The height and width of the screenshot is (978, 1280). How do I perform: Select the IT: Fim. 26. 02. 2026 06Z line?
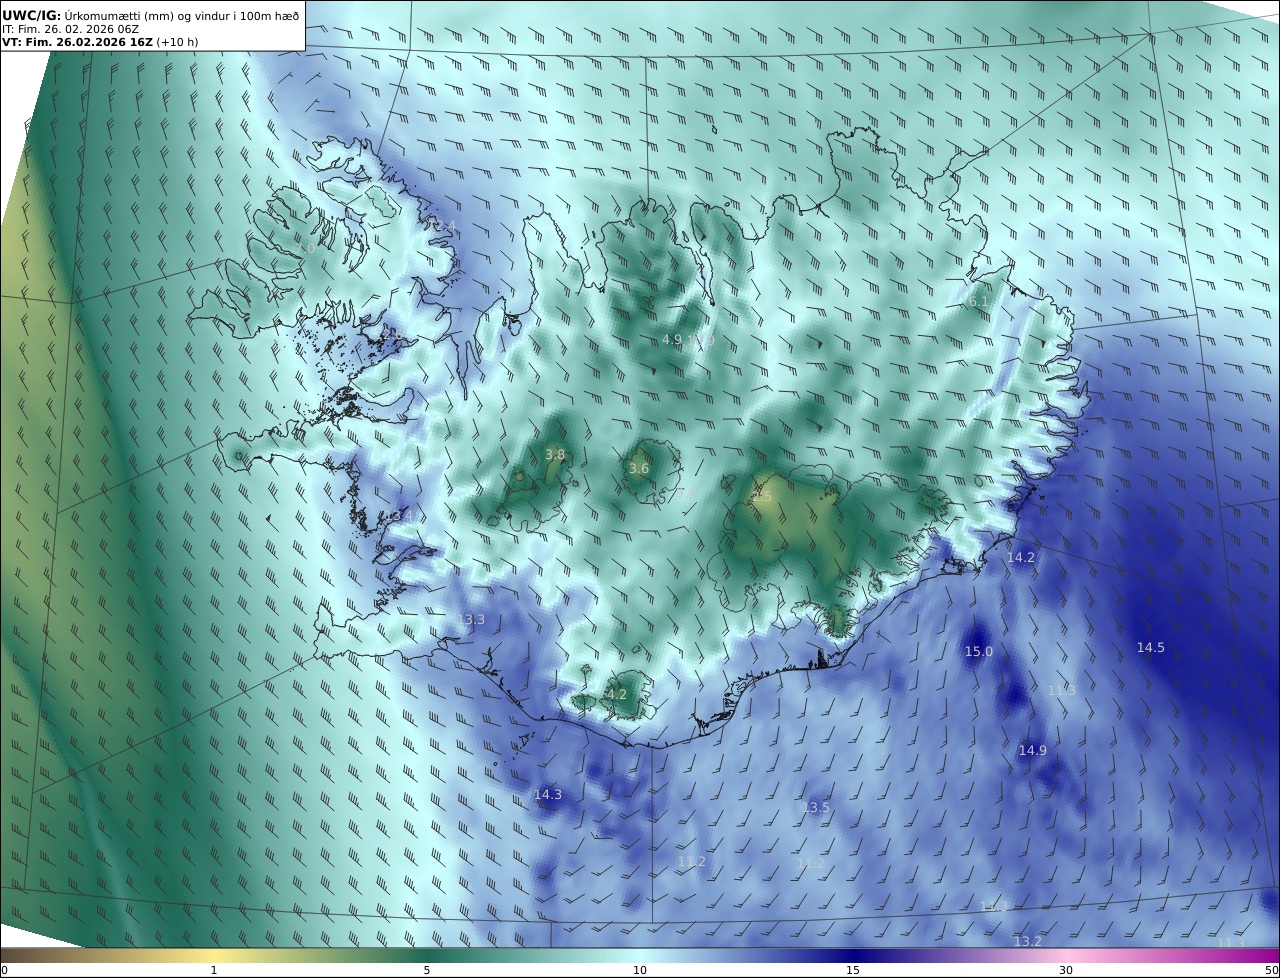point(69,30)
